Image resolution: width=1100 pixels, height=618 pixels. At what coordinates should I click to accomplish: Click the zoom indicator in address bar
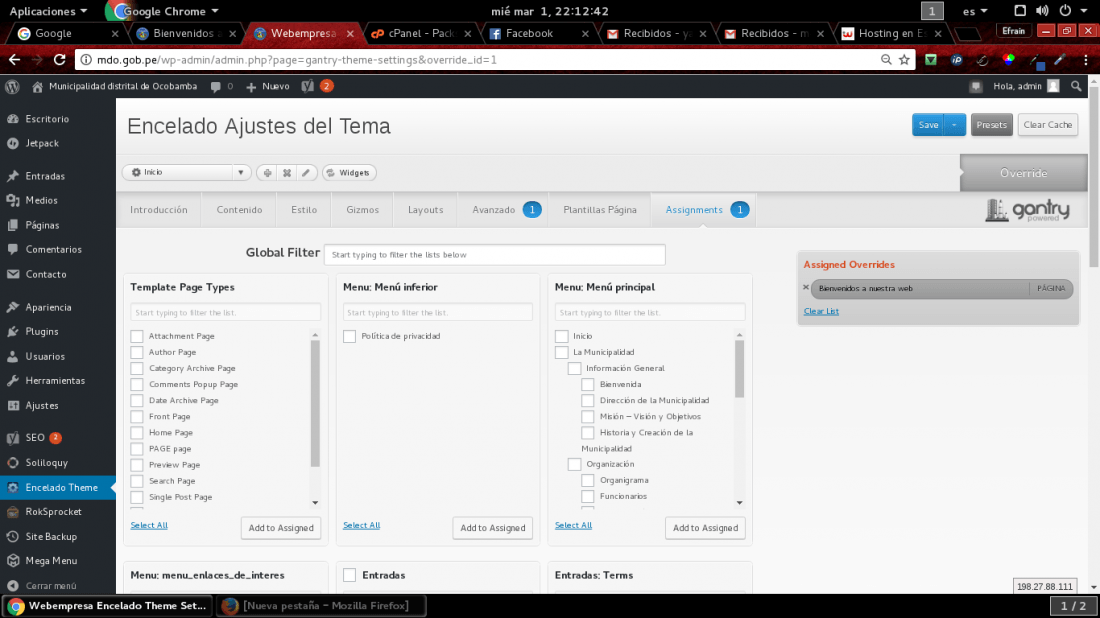point(886,60)
